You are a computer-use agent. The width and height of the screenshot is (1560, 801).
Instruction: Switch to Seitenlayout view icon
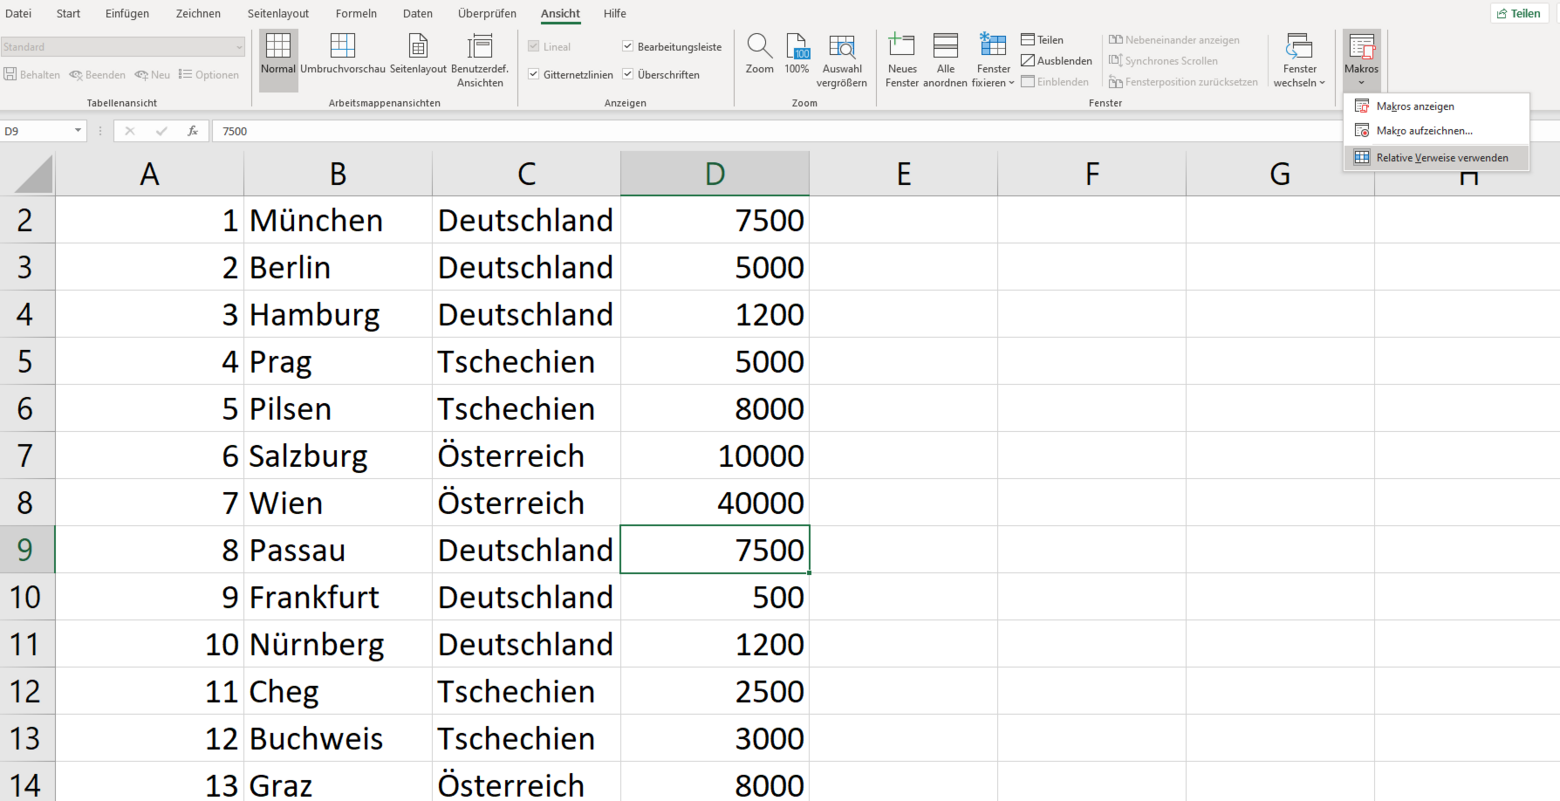click(x=418, y=45)
